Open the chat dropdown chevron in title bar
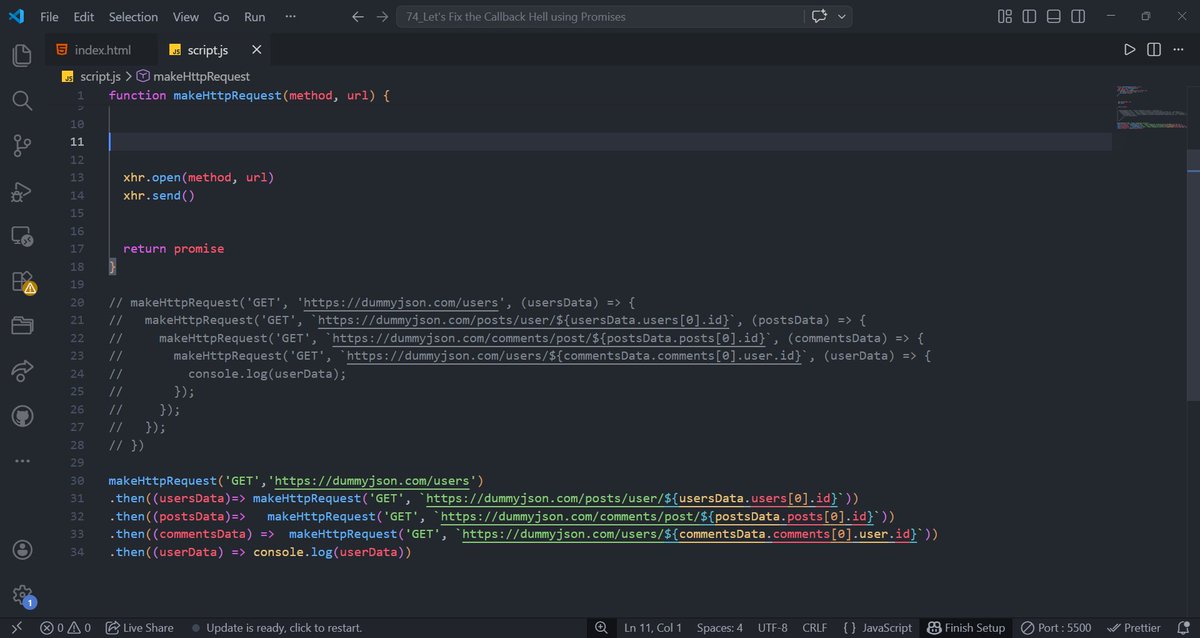This screenshot has height=638, width=1200. point(842,17)
